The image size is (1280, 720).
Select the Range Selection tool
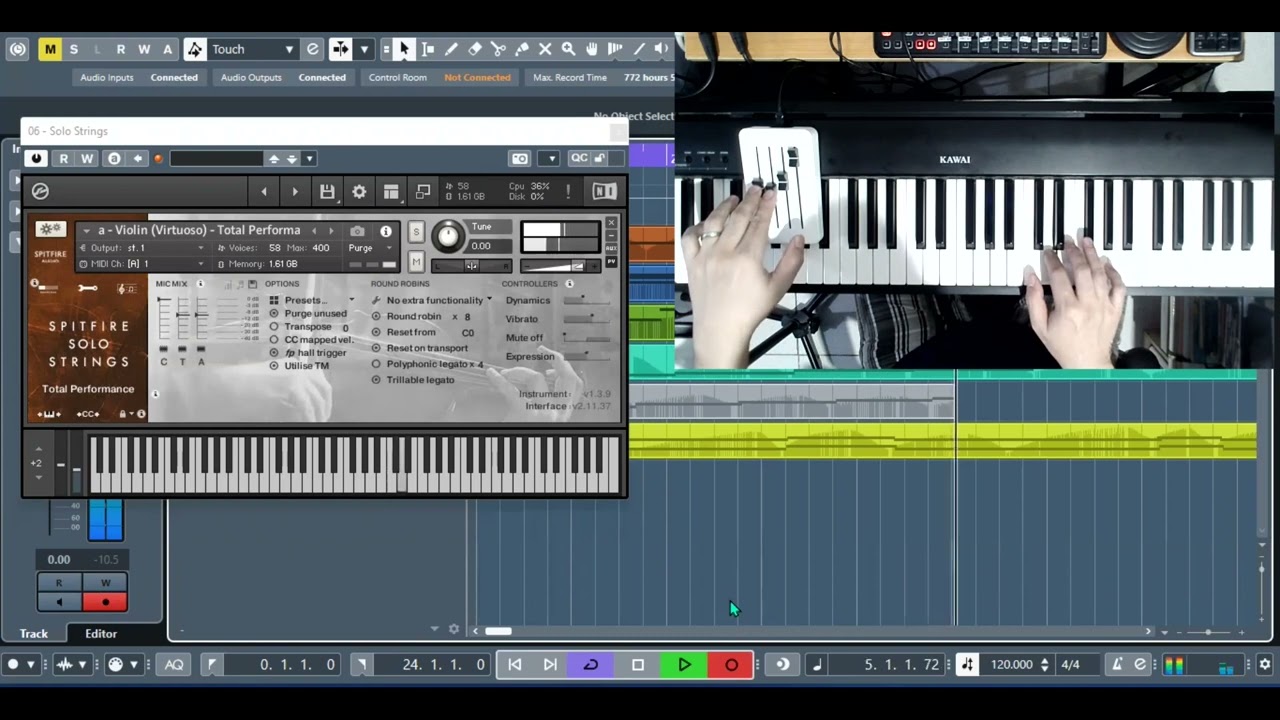(x=428, y=49)
